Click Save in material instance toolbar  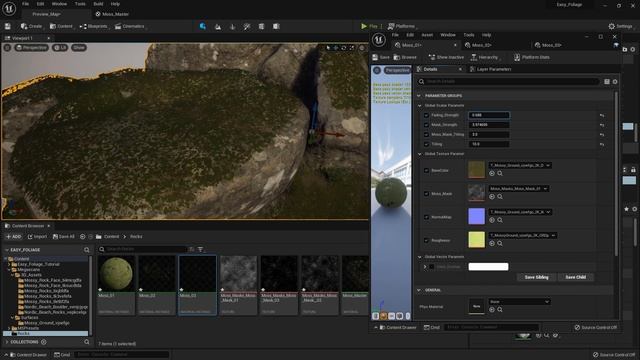tap(381, 58)
